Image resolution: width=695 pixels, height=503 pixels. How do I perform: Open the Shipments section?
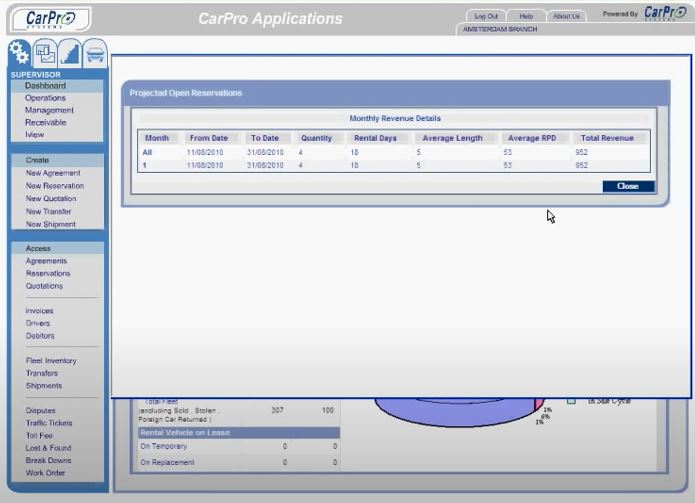point(44,386)
